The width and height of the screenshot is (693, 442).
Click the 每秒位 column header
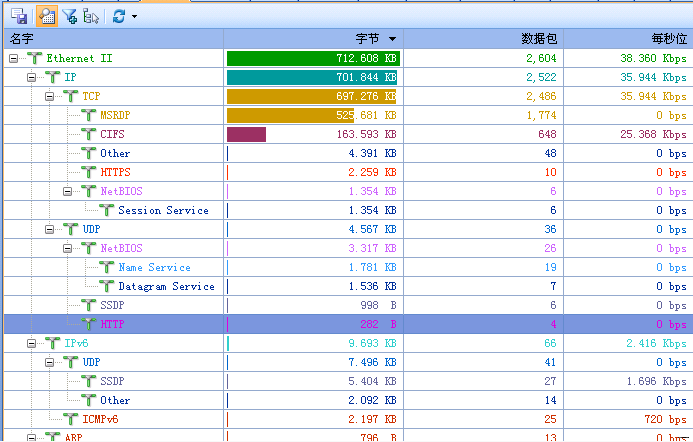[x=669, y=39]
